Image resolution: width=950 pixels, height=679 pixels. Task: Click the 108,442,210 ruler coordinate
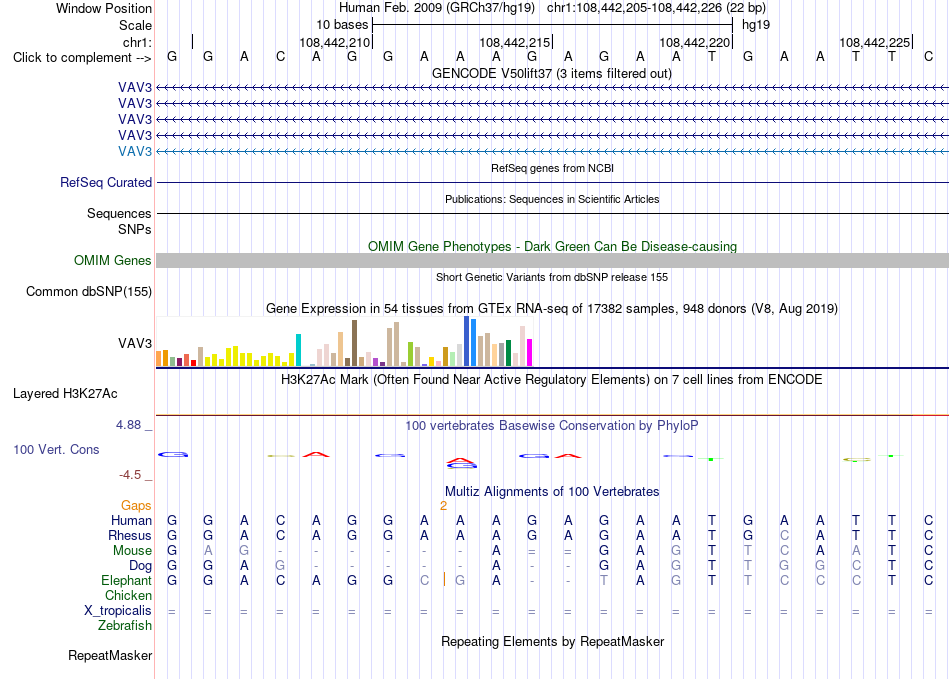(x=334, y=42)
